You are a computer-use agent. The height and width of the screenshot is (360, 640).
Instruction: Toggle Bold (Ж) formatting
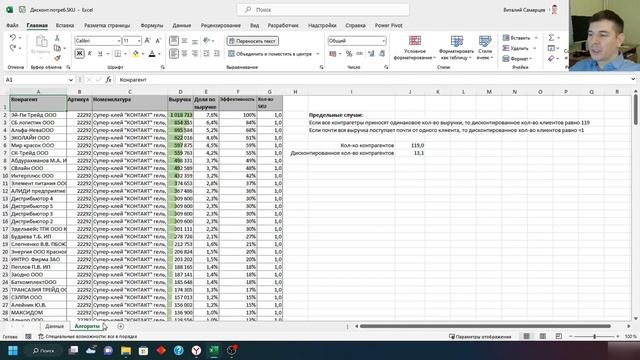(79, 53)
